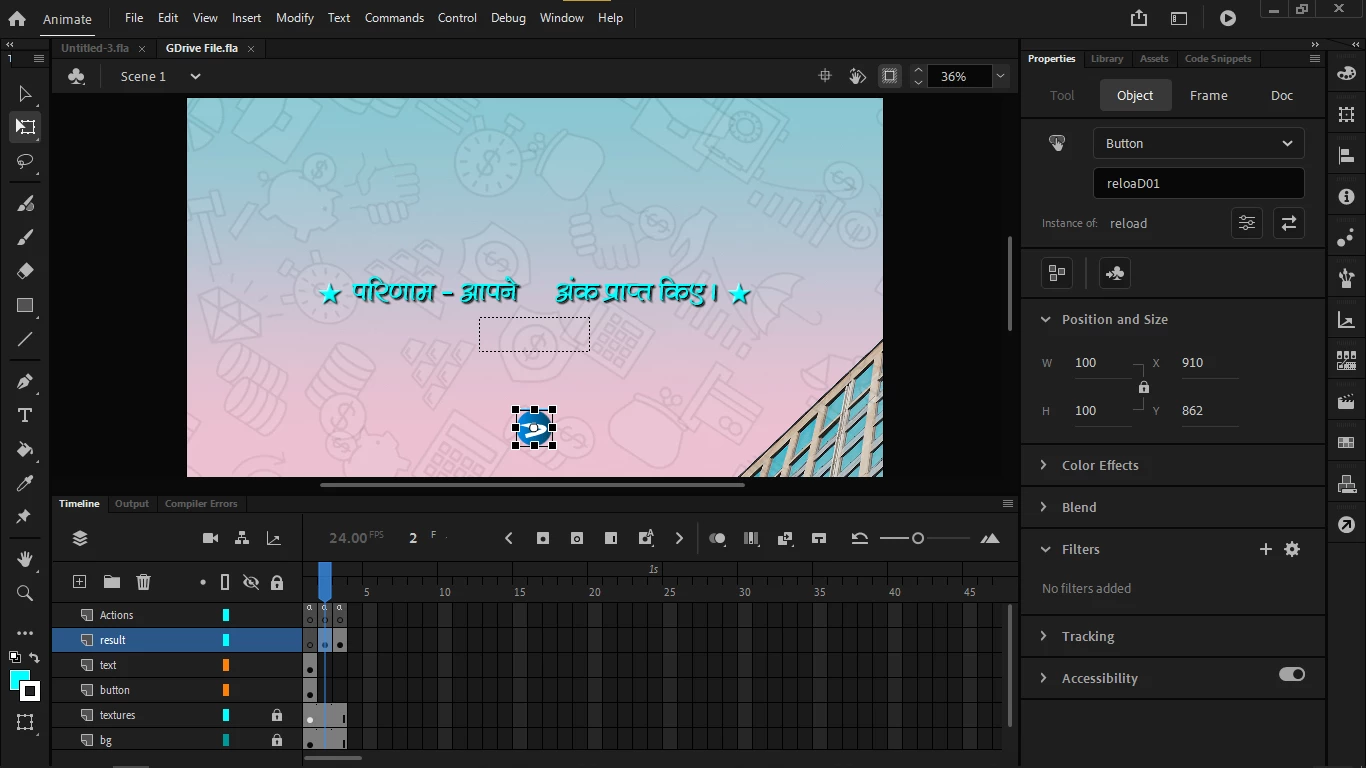
Task: Select the Paint Bucket tool
Action: (x=25, y=449)
